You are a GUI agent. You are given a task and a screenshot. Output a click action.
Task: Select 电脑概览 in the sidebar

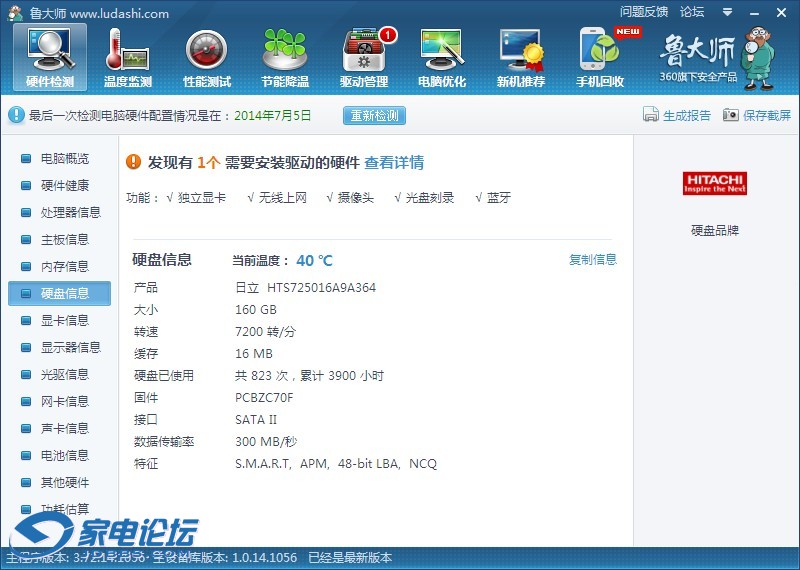click(64, 158)
